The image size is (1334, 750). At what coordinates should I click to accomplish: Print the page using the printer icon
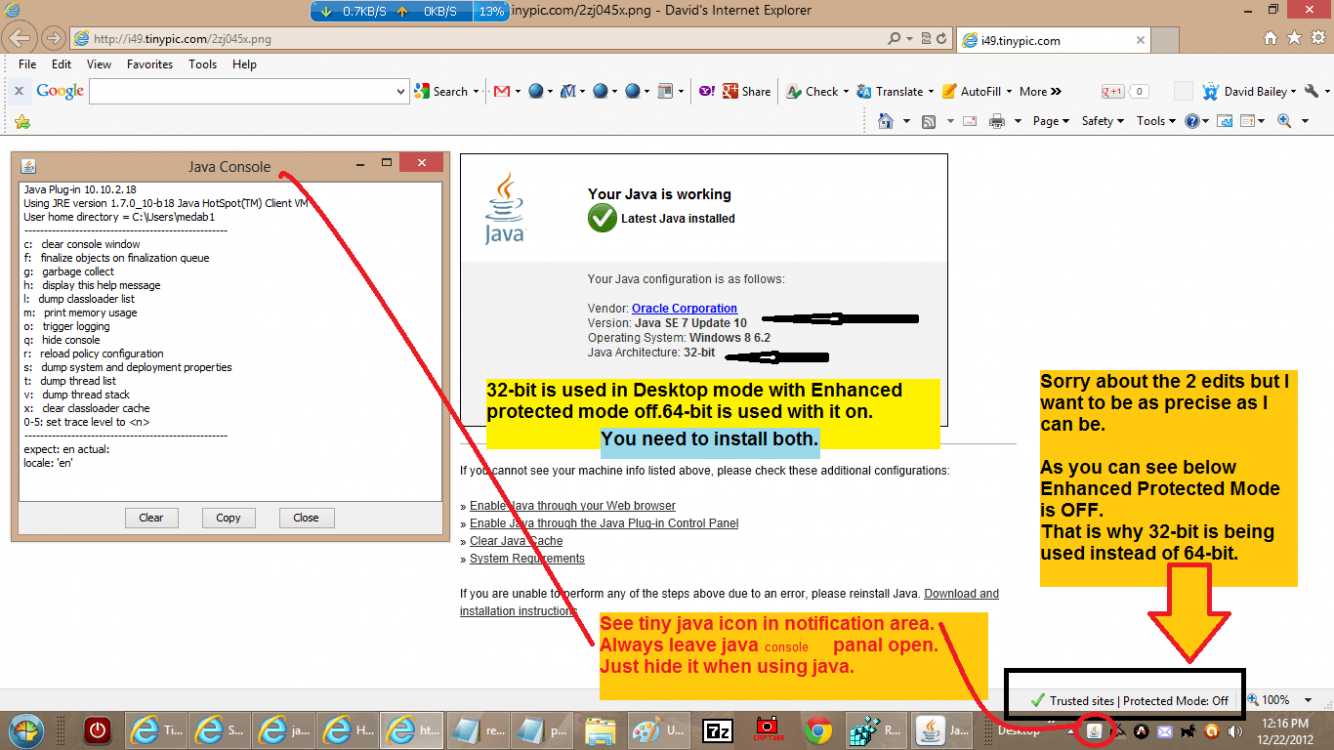tap(997, 120)
